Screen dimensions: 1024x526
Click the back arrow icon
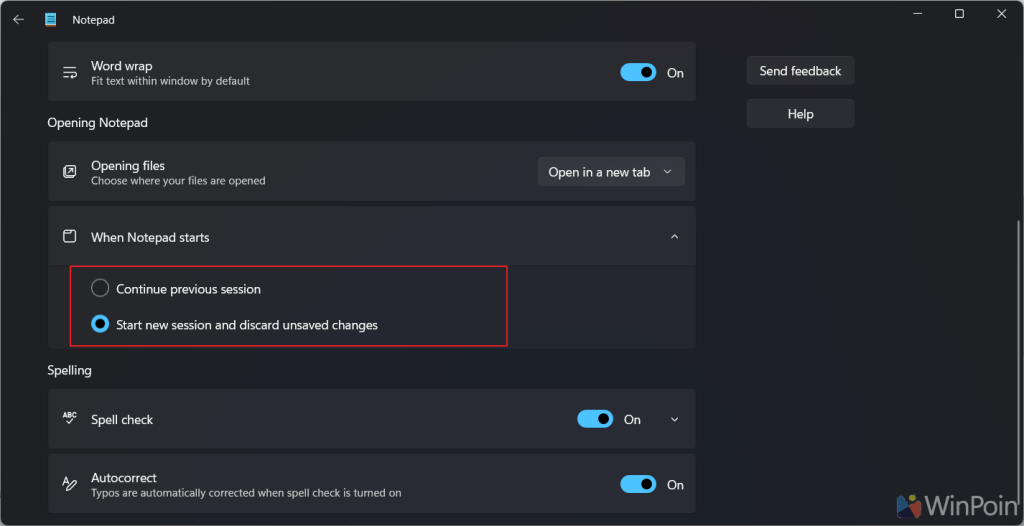pyautogui.click(x=18, y=19)
